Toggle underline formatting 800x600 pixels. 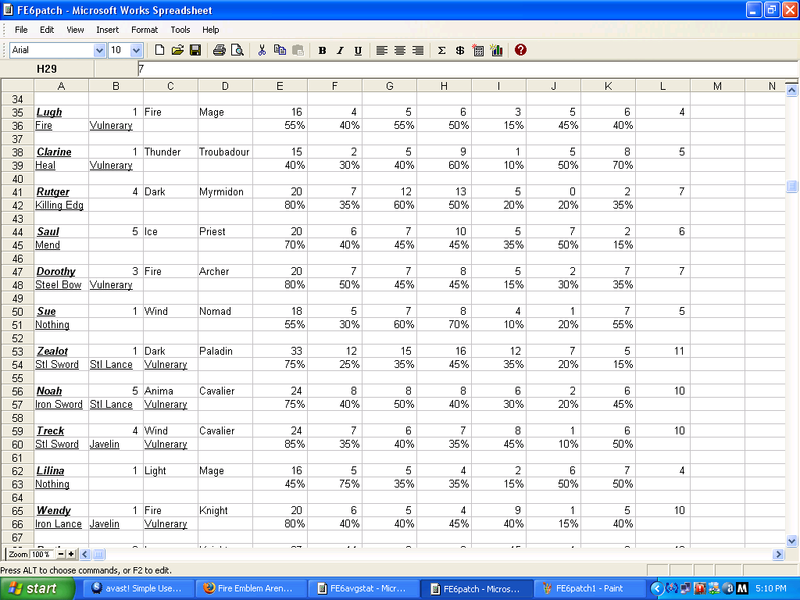point(358,50)
